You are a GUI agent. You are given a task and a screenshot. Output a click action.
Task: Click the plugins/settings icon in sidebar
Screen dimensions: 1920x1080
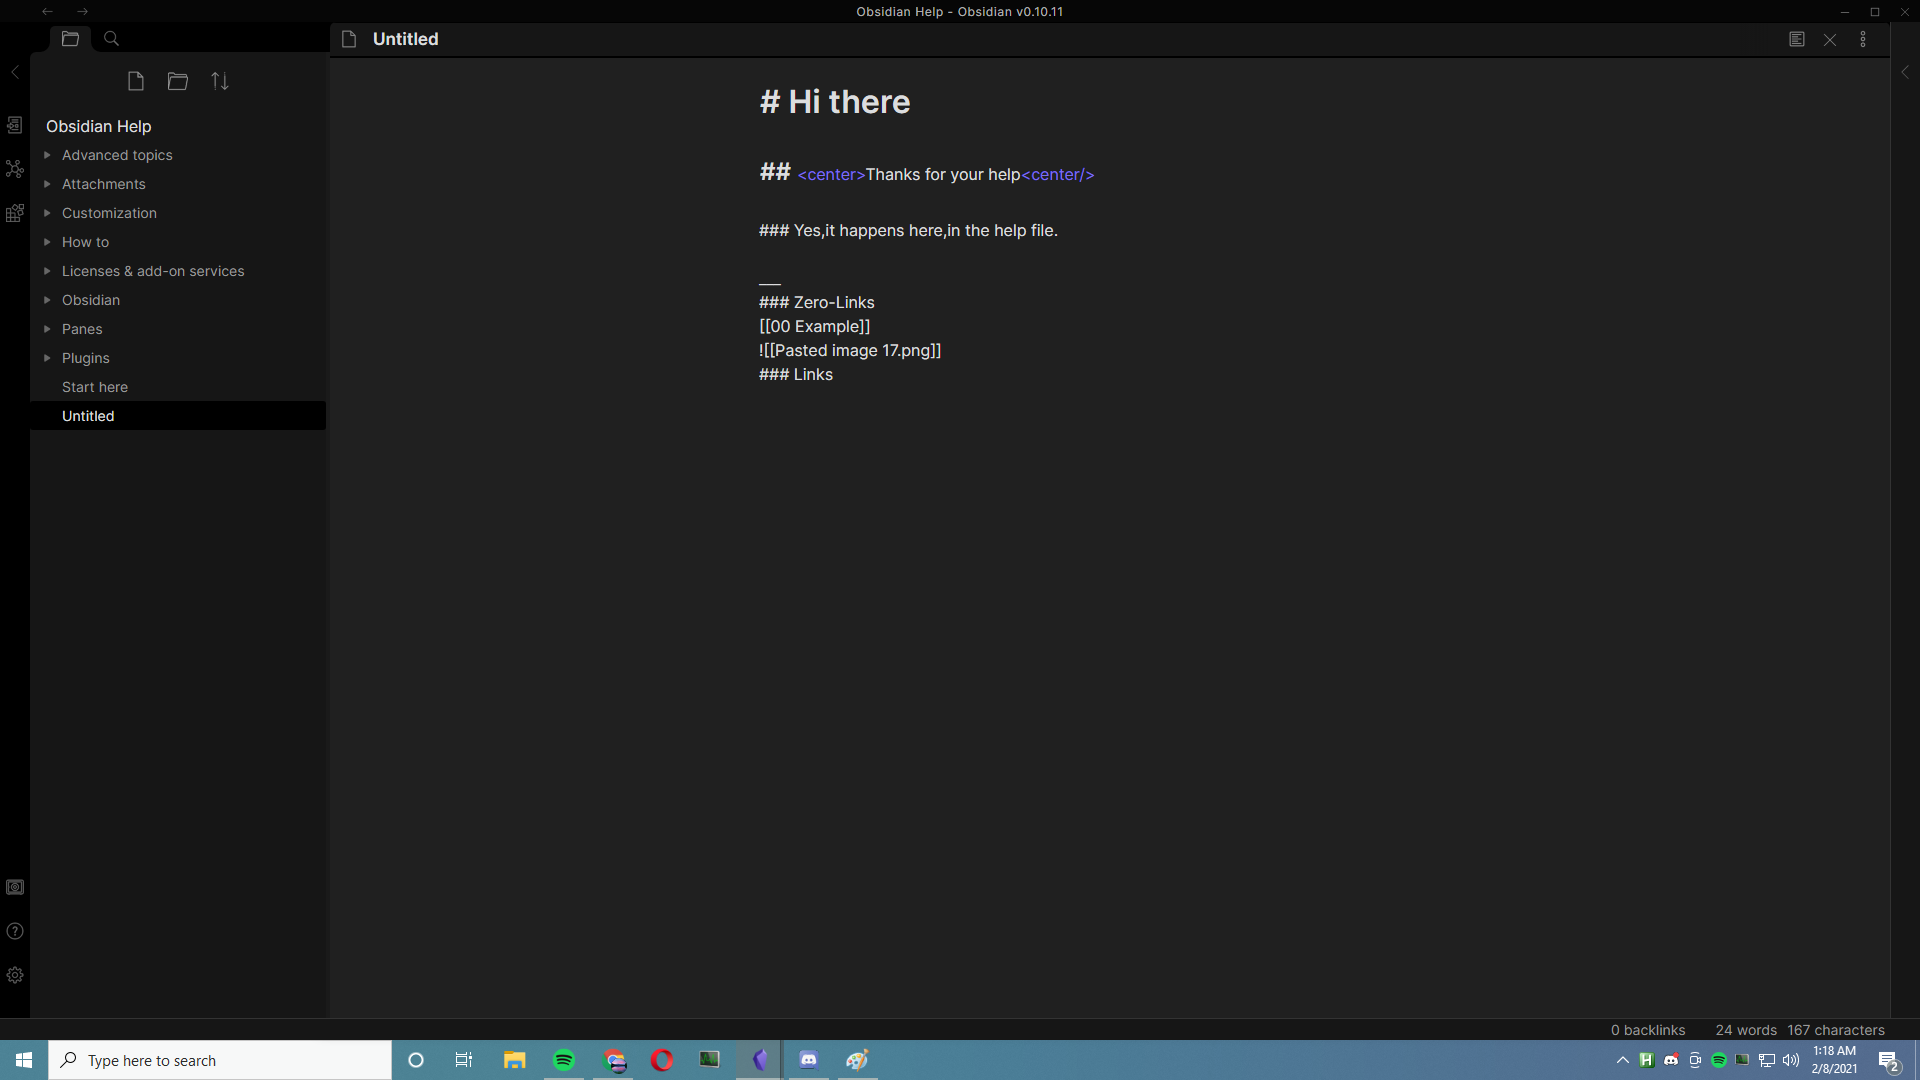15,975
